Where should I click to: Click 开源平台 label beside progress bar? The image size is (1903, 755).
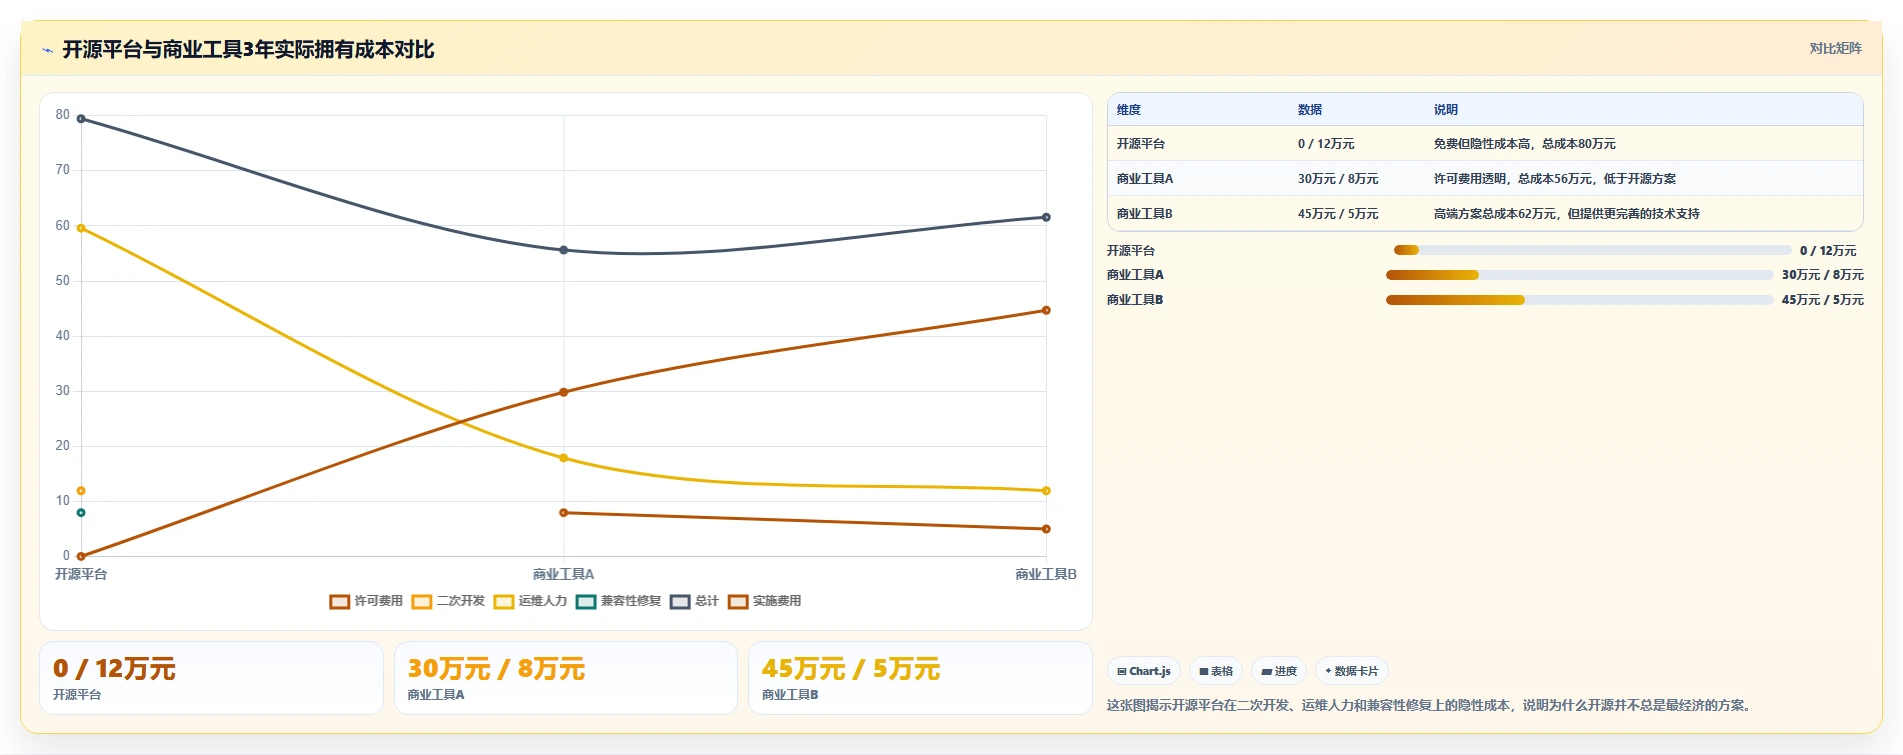[1131, 251]
